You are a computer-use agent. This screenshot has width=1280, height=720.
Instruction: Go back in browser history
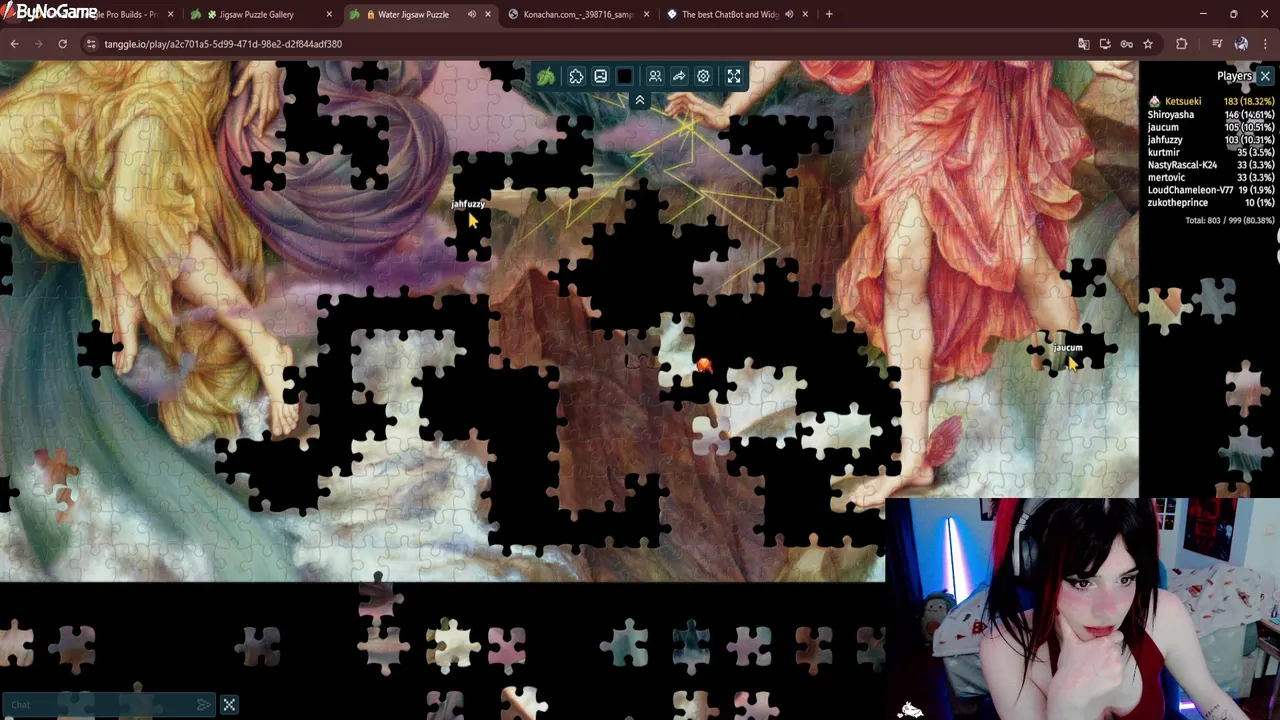pyautogui.click(x=14, y=44)
